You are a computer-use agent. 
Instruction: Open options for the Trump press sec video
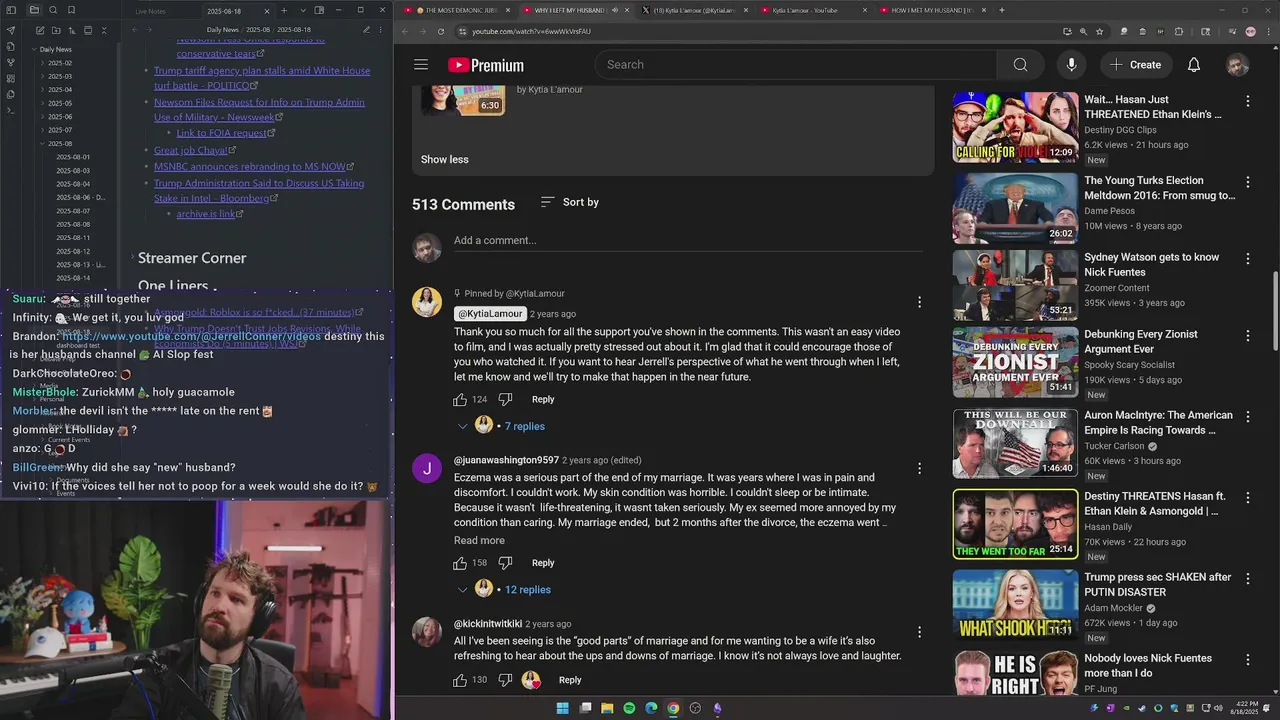click(x=1247, y=579)
